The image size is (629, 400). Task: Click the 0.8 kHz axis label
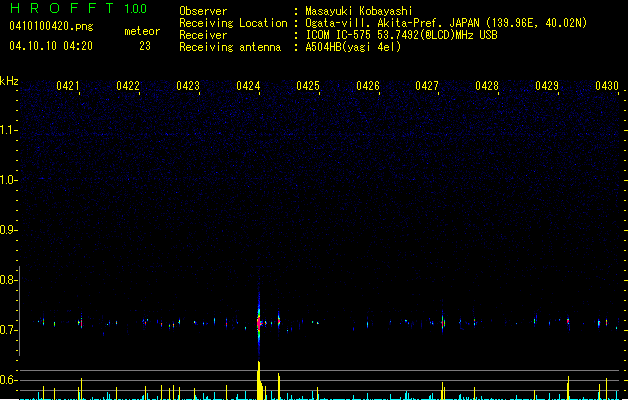(8, 280)
